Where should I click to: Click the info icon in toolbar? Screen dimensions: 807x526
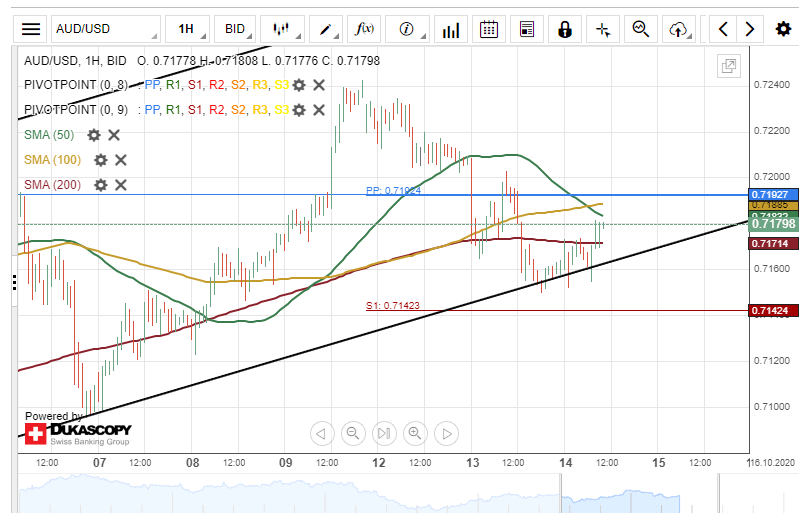point(407,29)
